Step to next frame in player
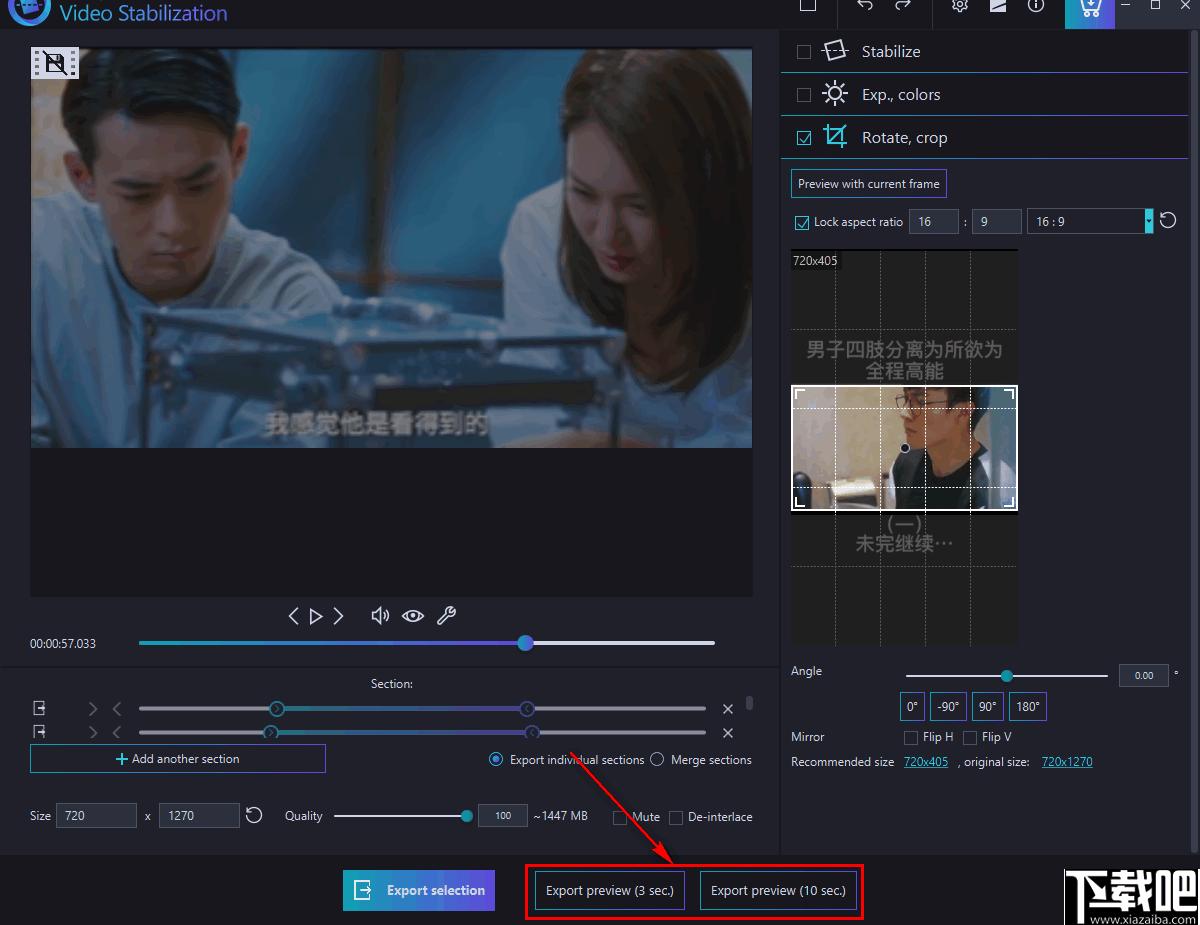 [339, 616]
